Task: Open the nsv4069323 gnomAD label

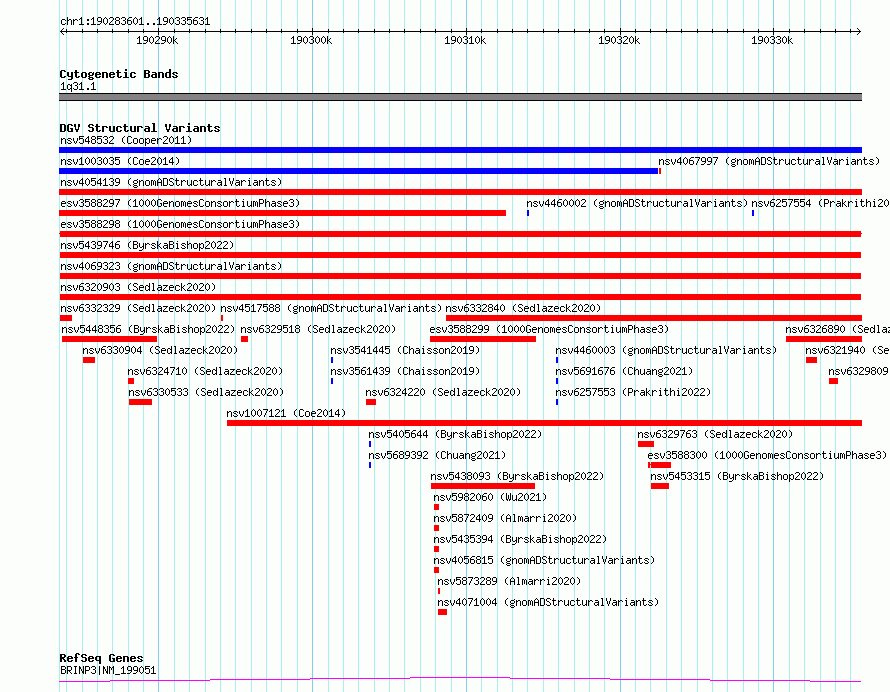Action: [x=171, y=266]
